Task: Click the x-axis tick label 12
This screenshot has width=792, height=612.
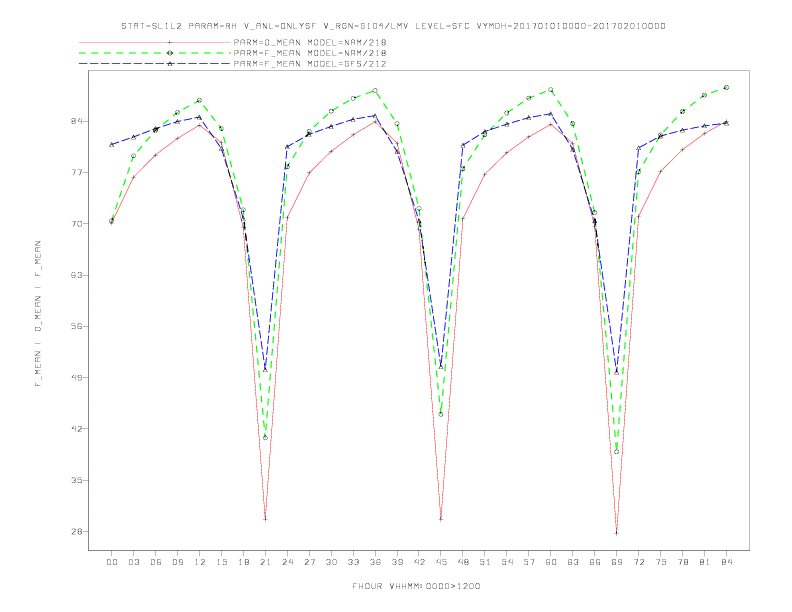Action: point(200,562)
